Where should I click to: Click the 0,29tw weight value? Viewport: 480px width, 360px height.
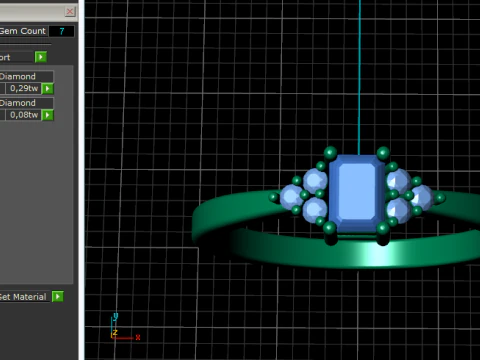point(23,88)
